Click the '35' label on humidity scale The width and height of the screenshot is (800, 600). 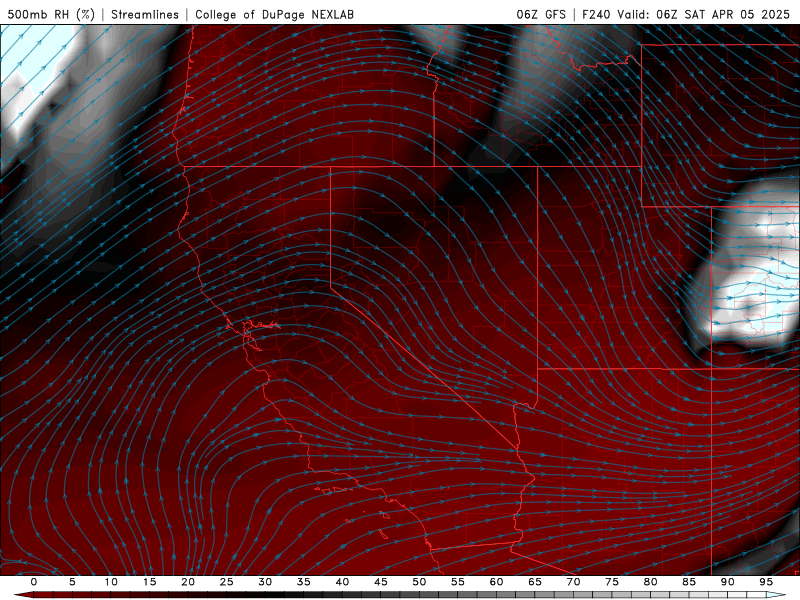pyautogui.click(x=304, y=582)
